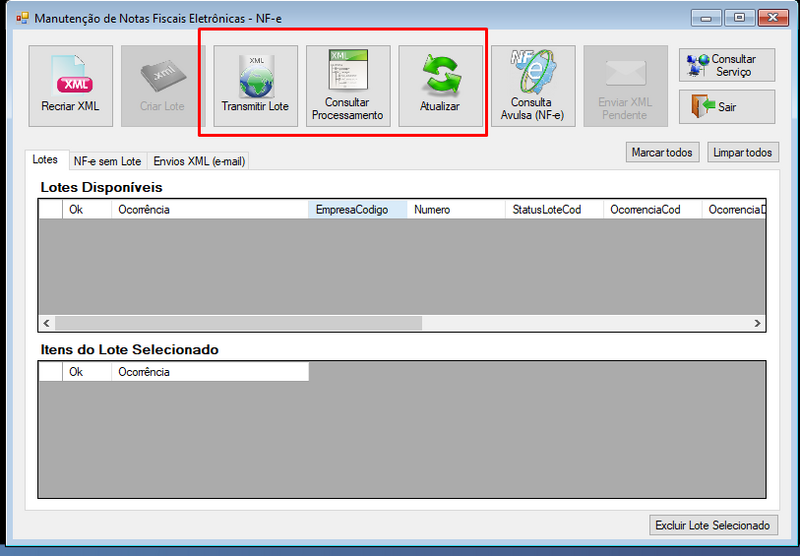This screenshot has width=800, height=556.
Task: Click the Limpar todos button
Action: (x=743, y=153)
